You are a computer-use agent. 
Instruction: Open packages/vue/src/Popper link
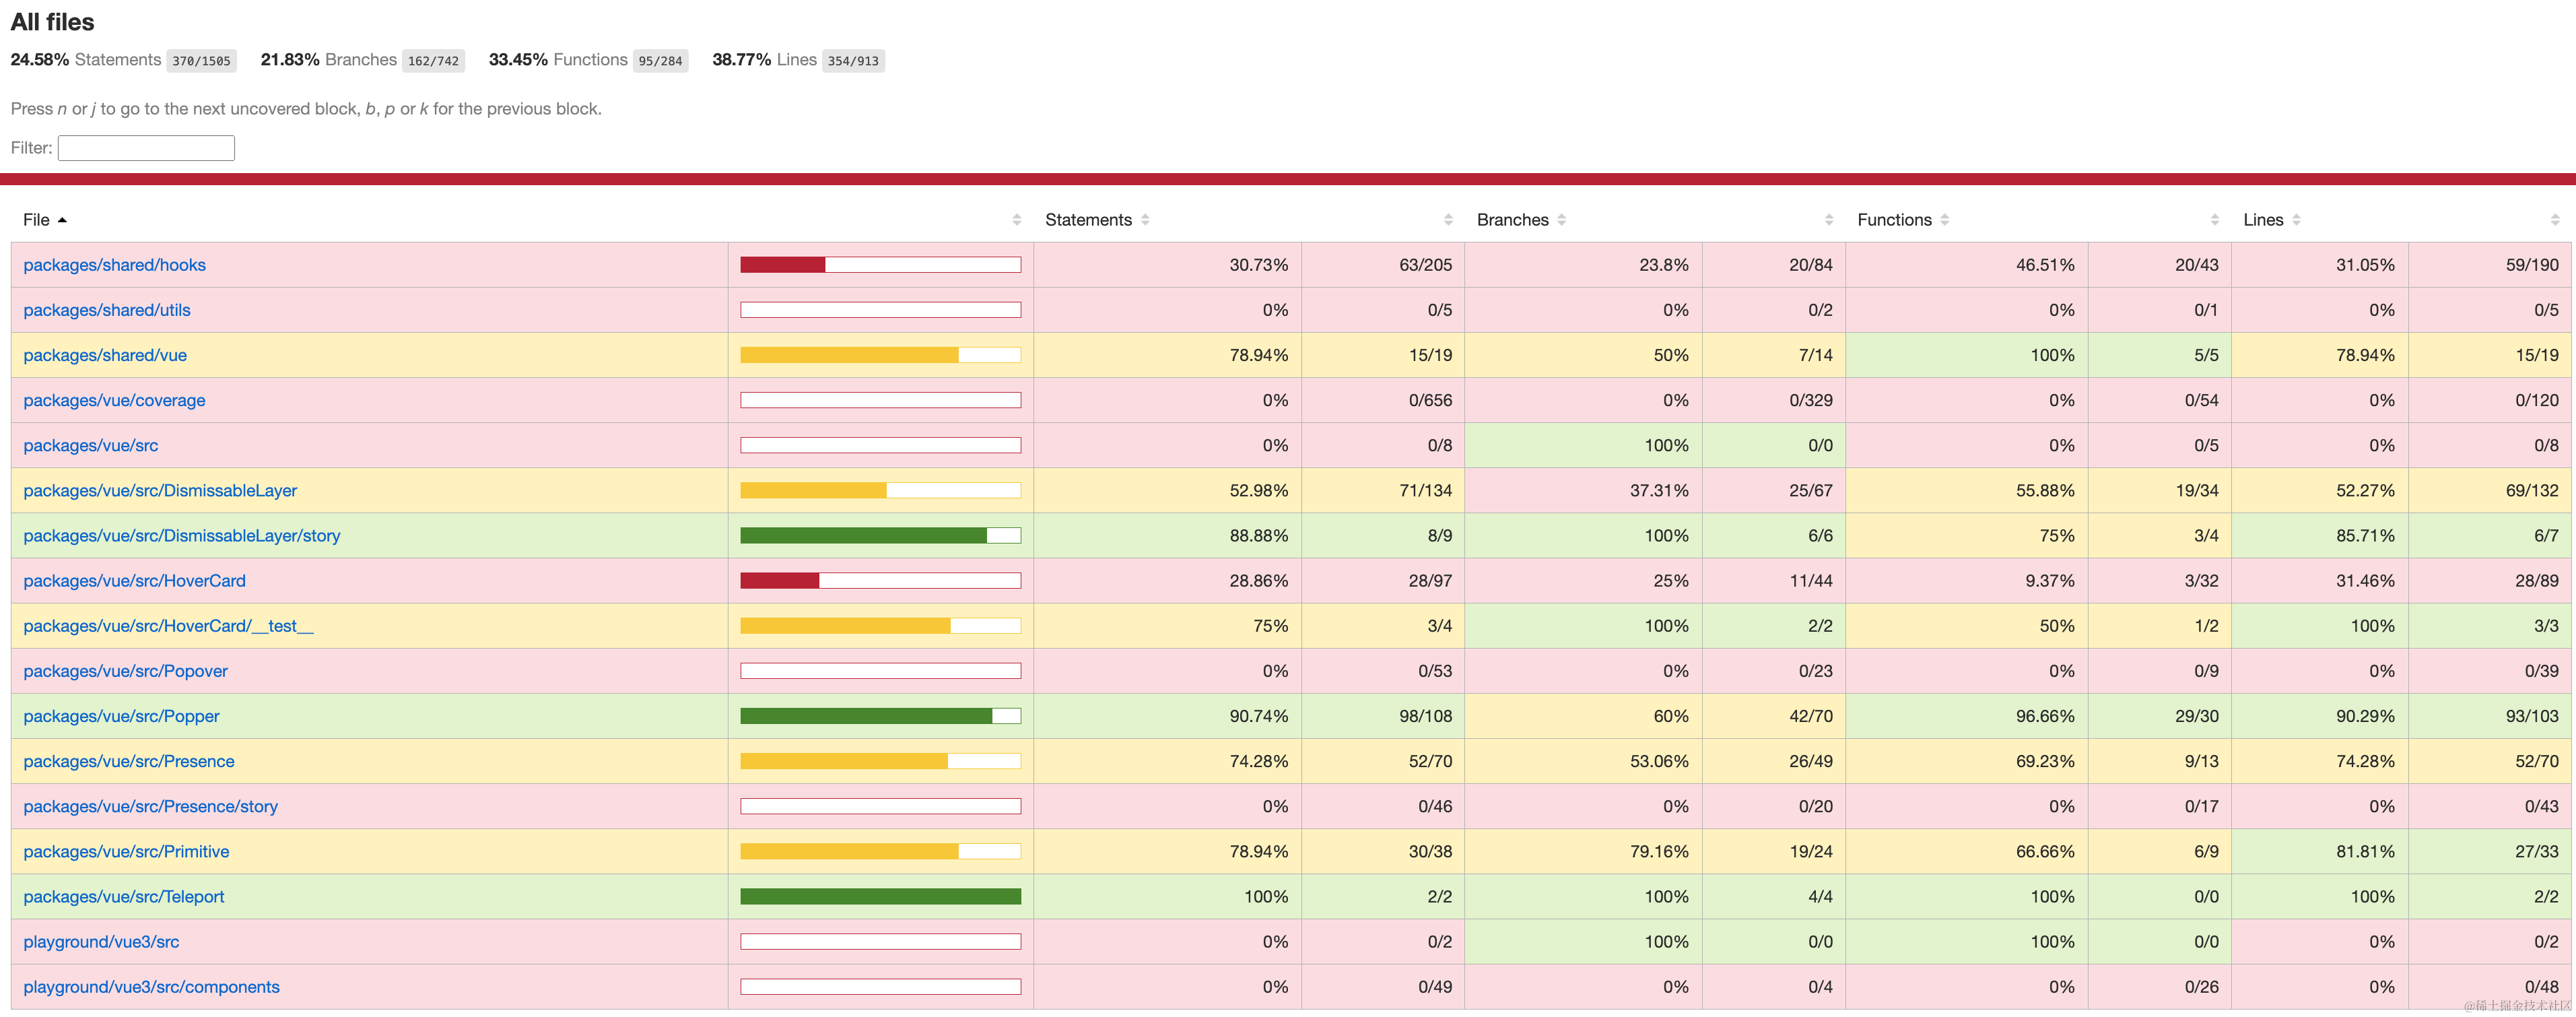tap(121, 716)
